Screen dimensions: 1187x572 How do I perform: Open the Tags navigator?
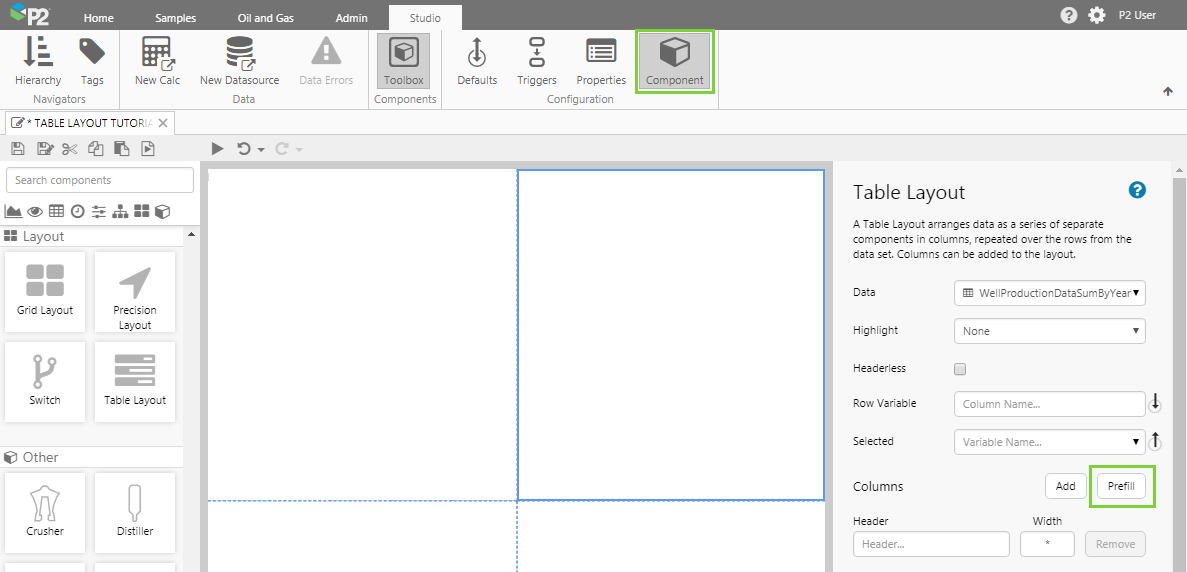[x=92, y=61]
